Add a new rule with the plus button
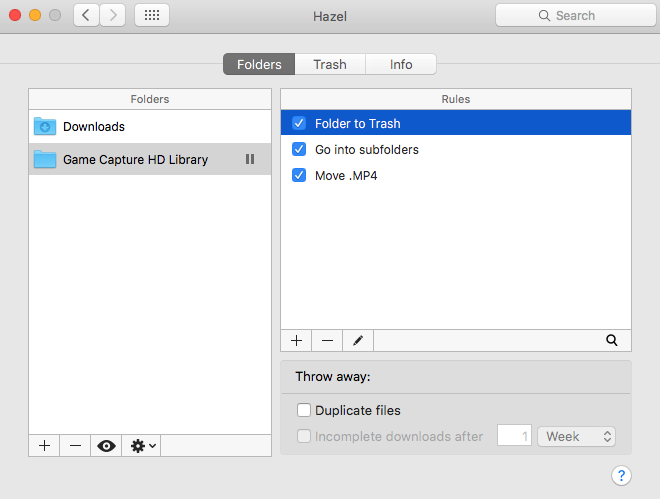660x499 pixels. pyautogui.click(x=296, y=340)
